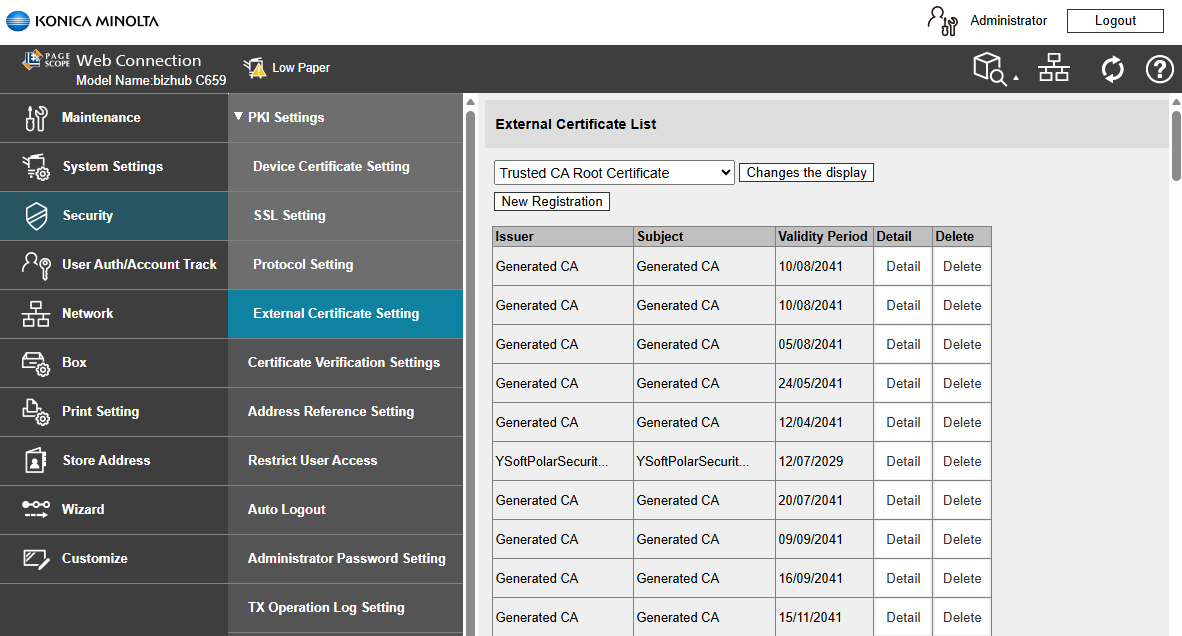
Task: Delete the YSoftPolarSecurit certificate
Action: (962, 461)
